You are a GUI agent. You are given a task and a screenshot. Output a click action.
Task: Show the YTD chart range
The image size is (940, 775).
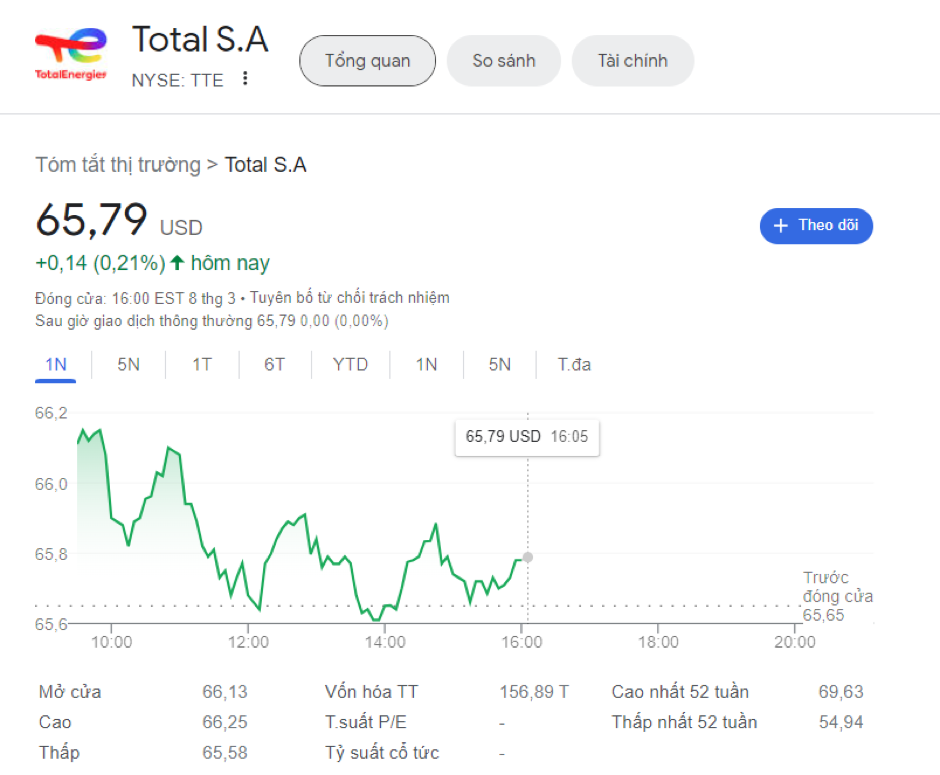pyautogui.click(x=350, y=364)
